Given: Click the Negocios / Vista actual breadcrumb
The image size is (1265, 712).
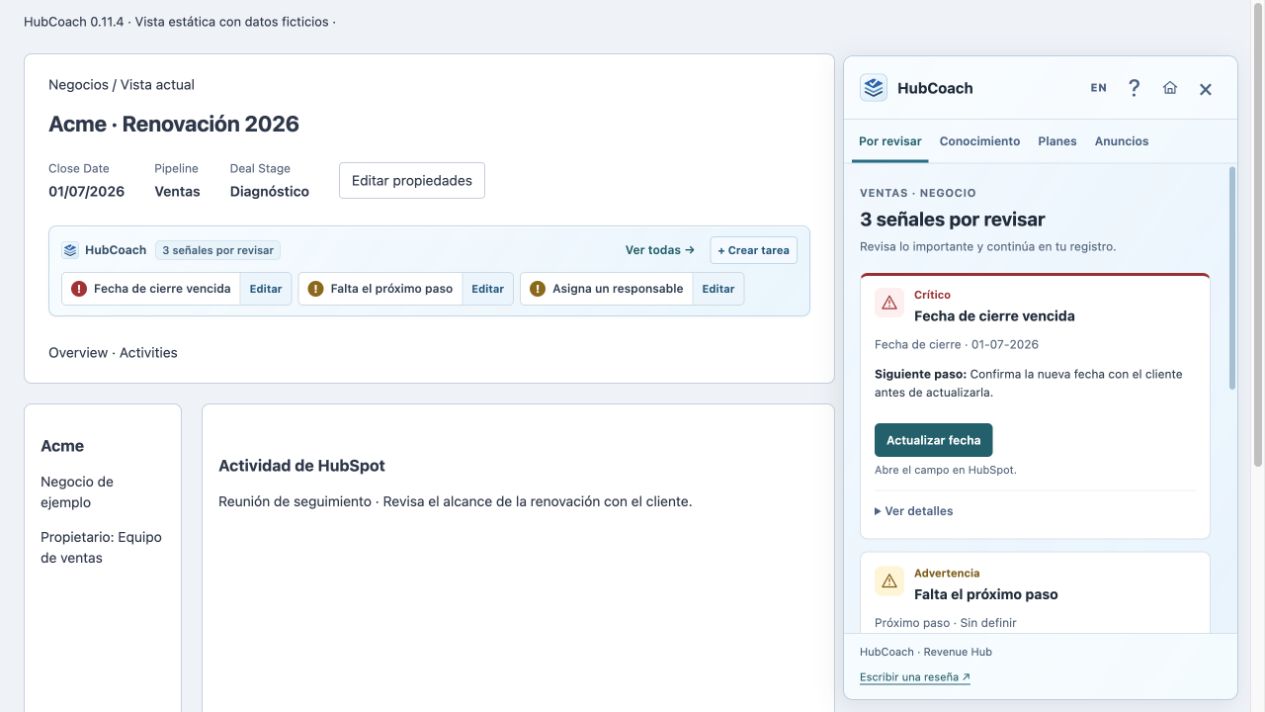Looking at the screenshot, I should (121, 85).
